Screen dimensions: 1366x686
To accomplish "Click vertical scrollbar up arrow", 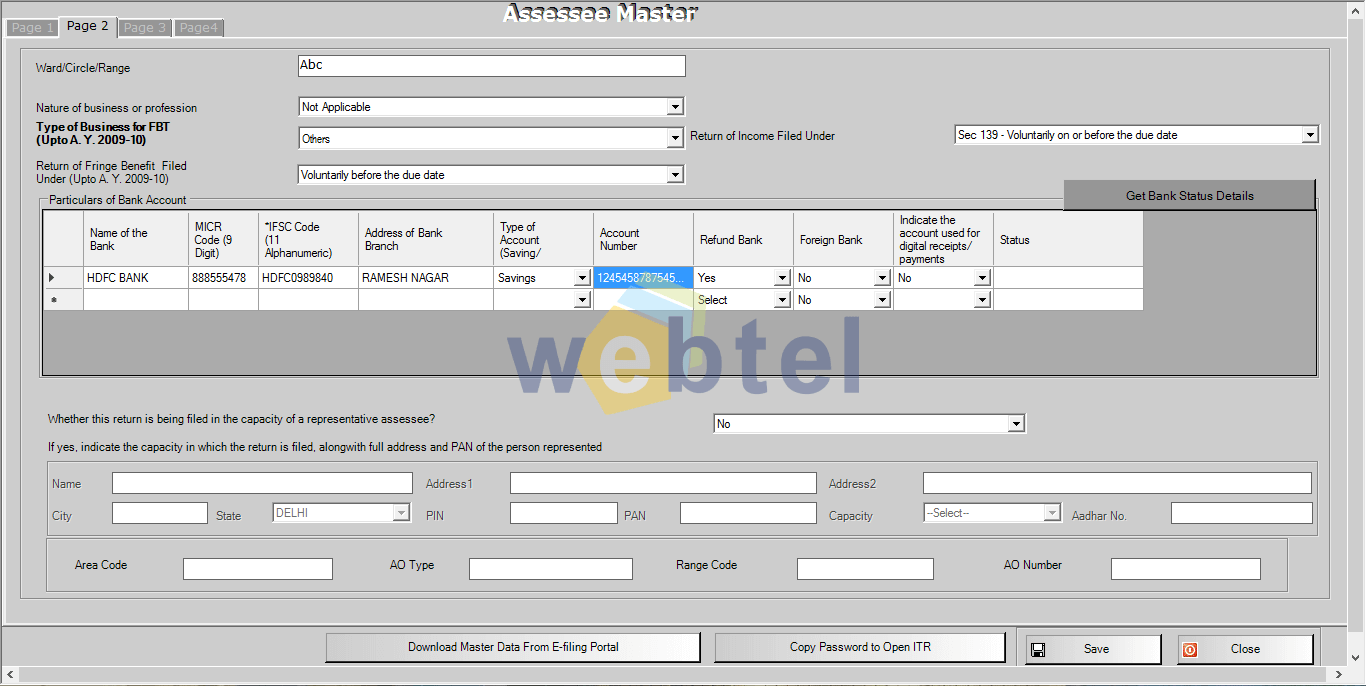I will pos(1356,9).
